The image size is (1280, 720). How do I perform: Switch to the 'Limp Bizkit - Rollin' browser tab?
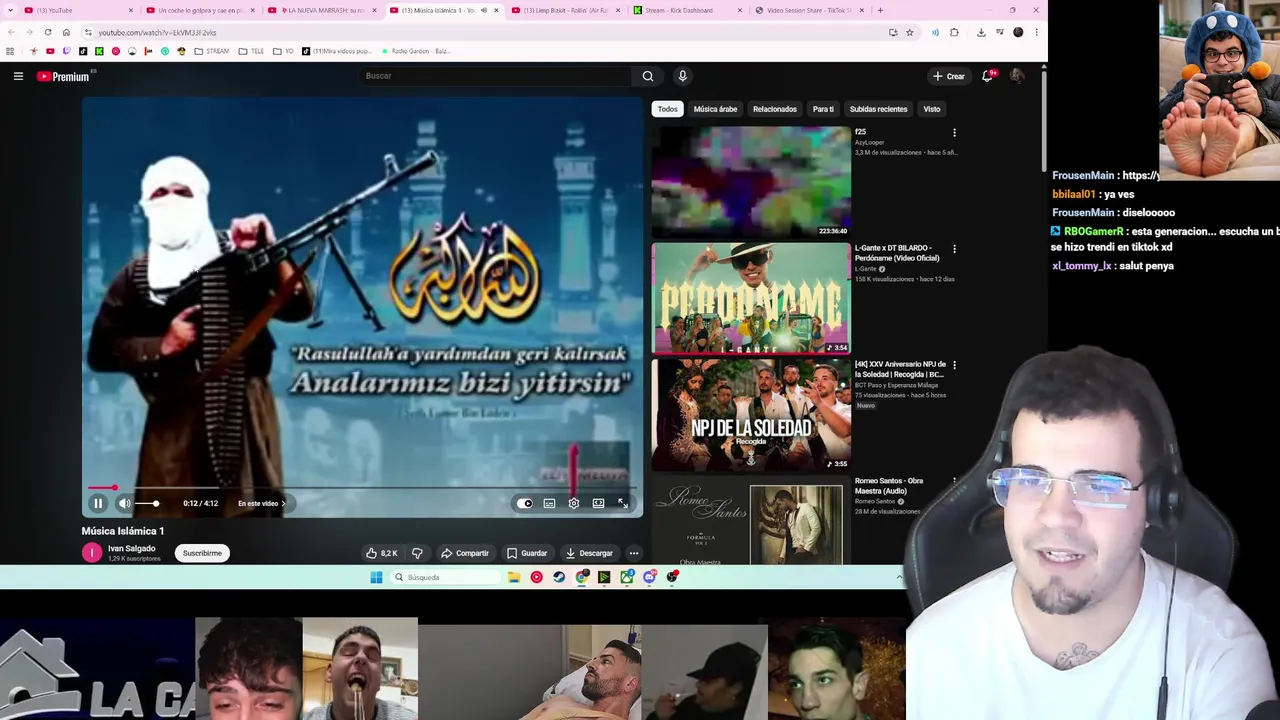566,10
